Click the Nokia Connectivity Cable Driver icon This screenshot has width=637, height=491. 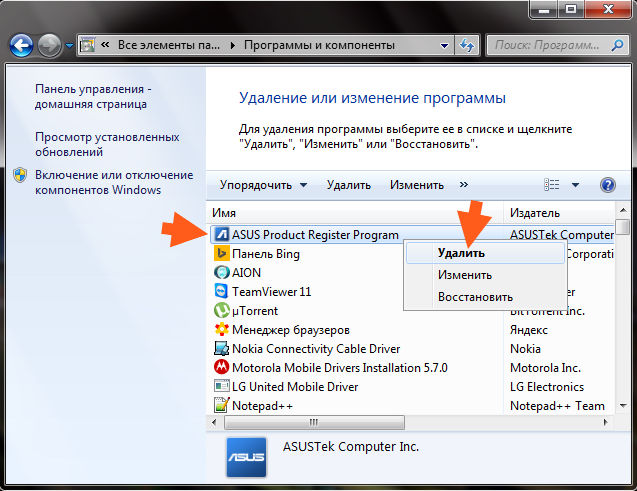coord(221,348)
